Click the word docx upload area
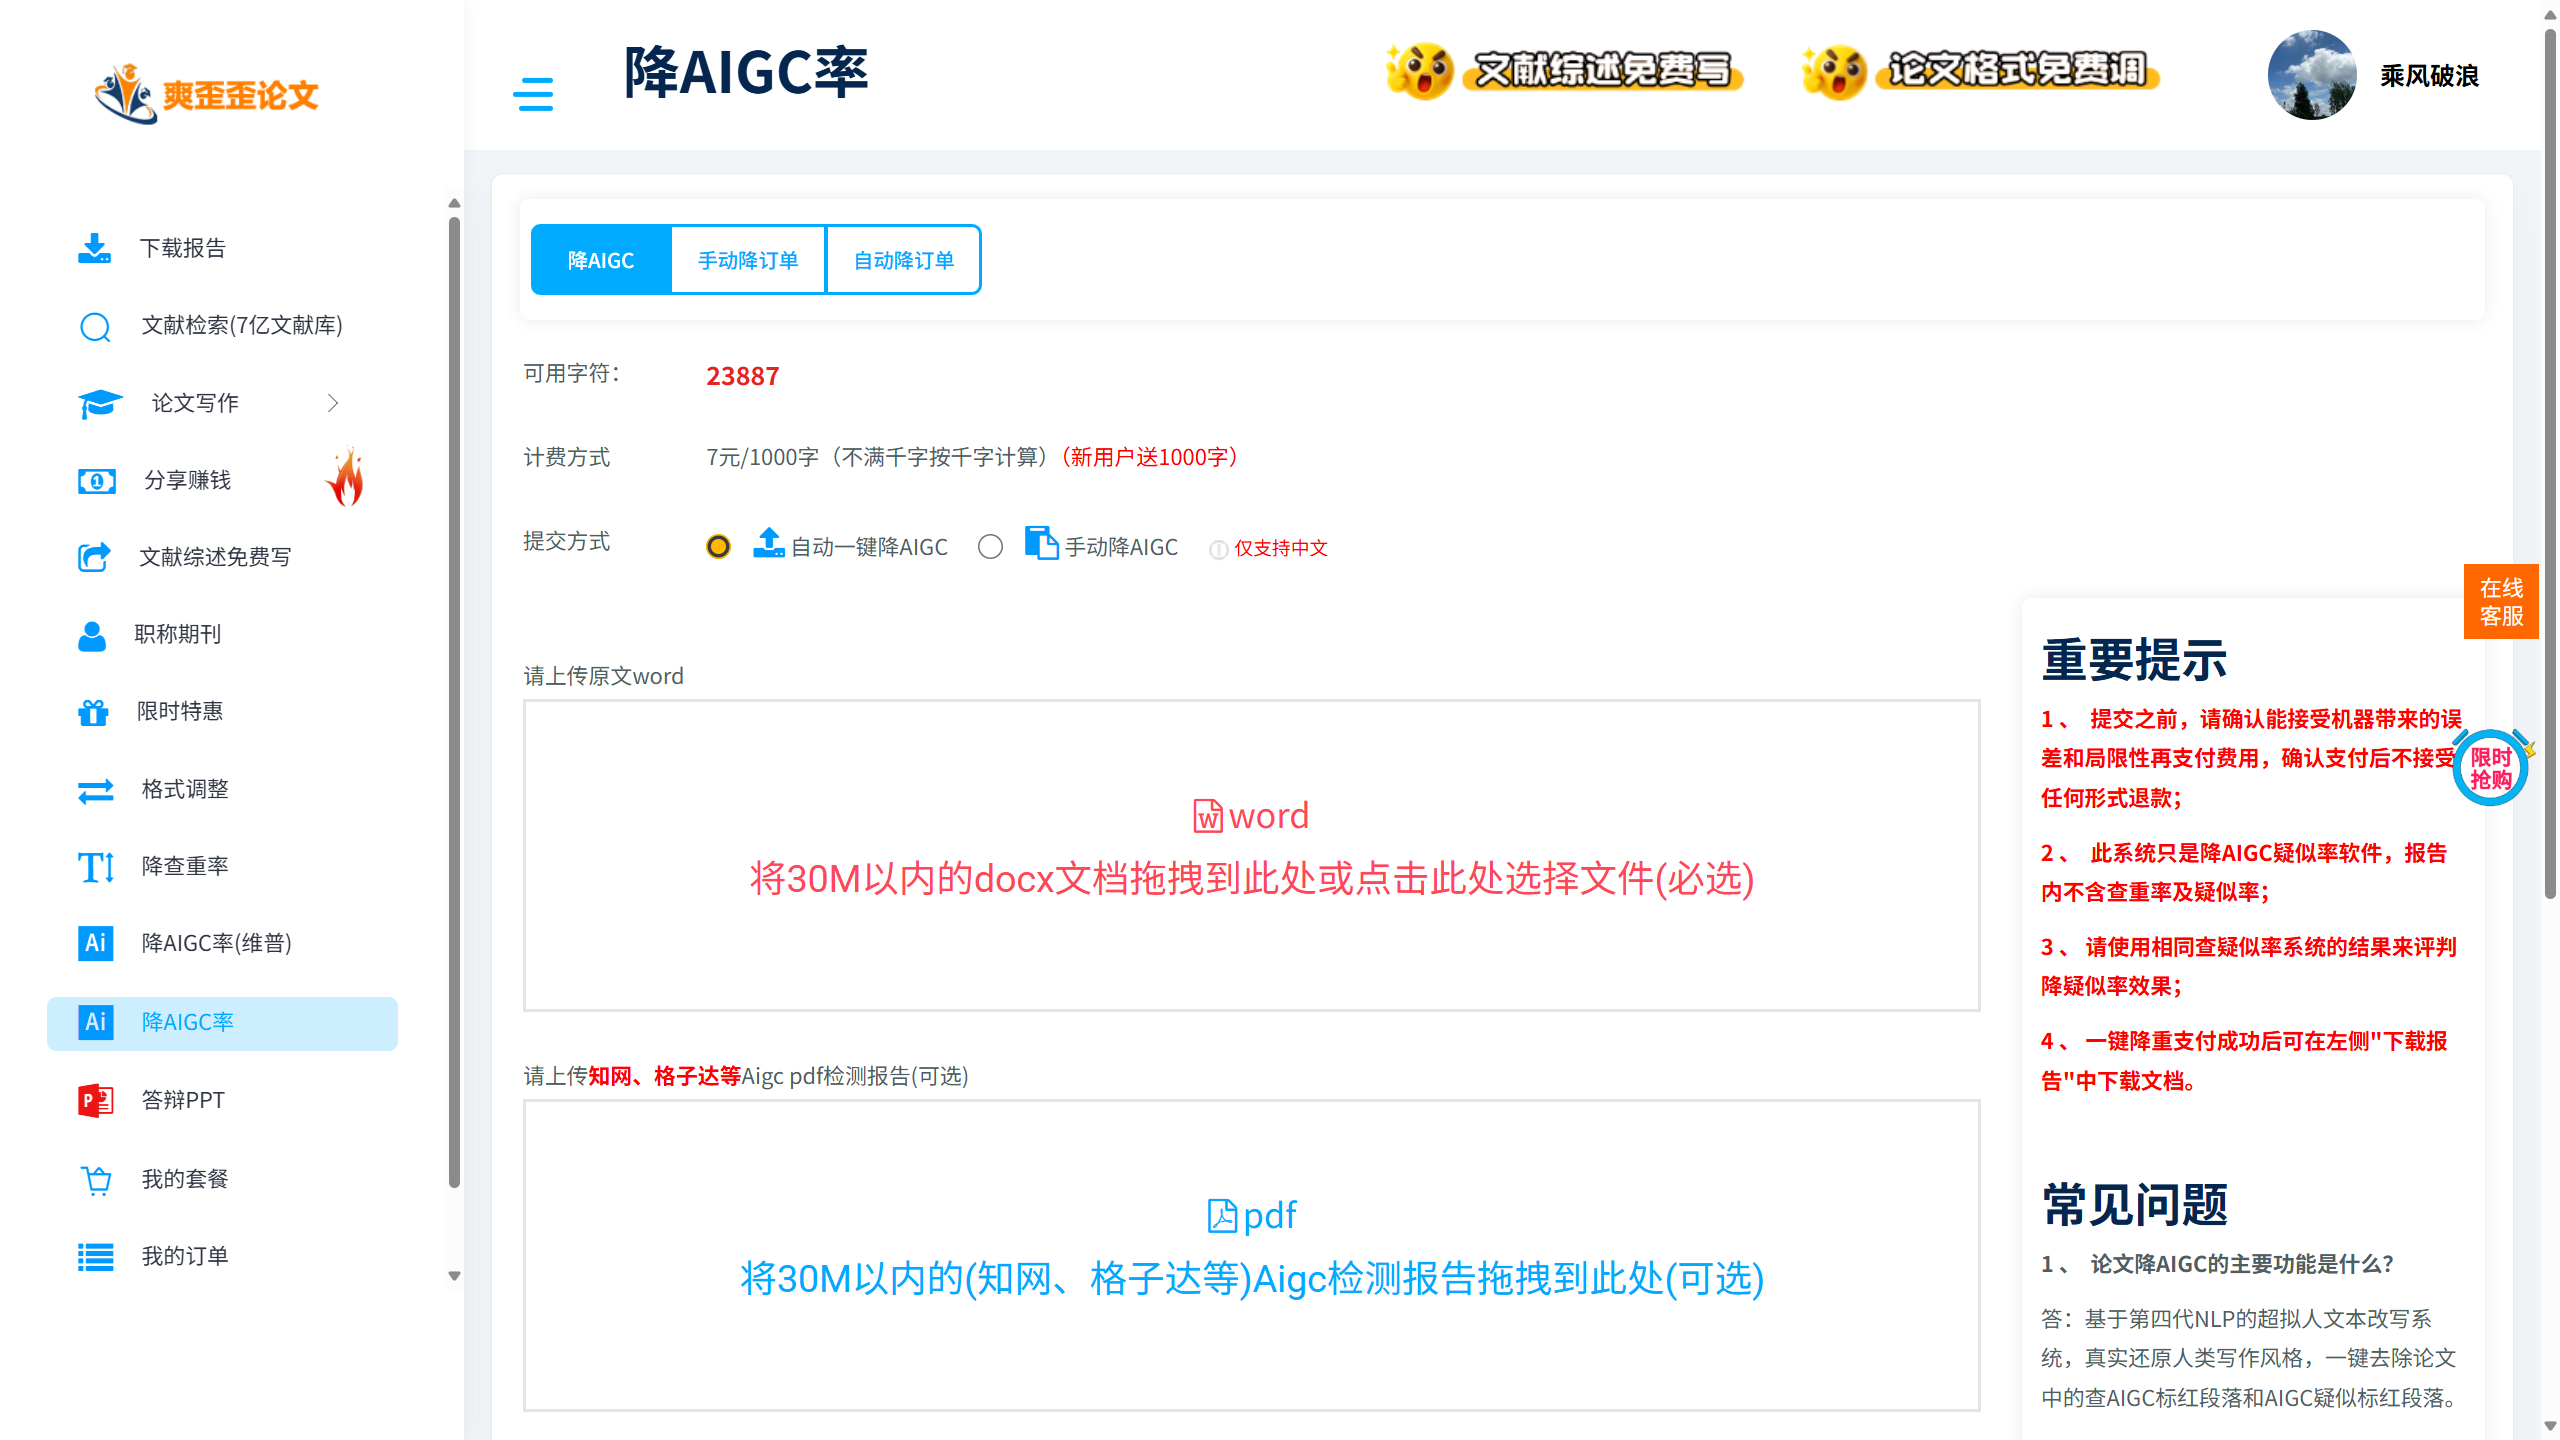The image size is (2560, 1440). 1251,855
